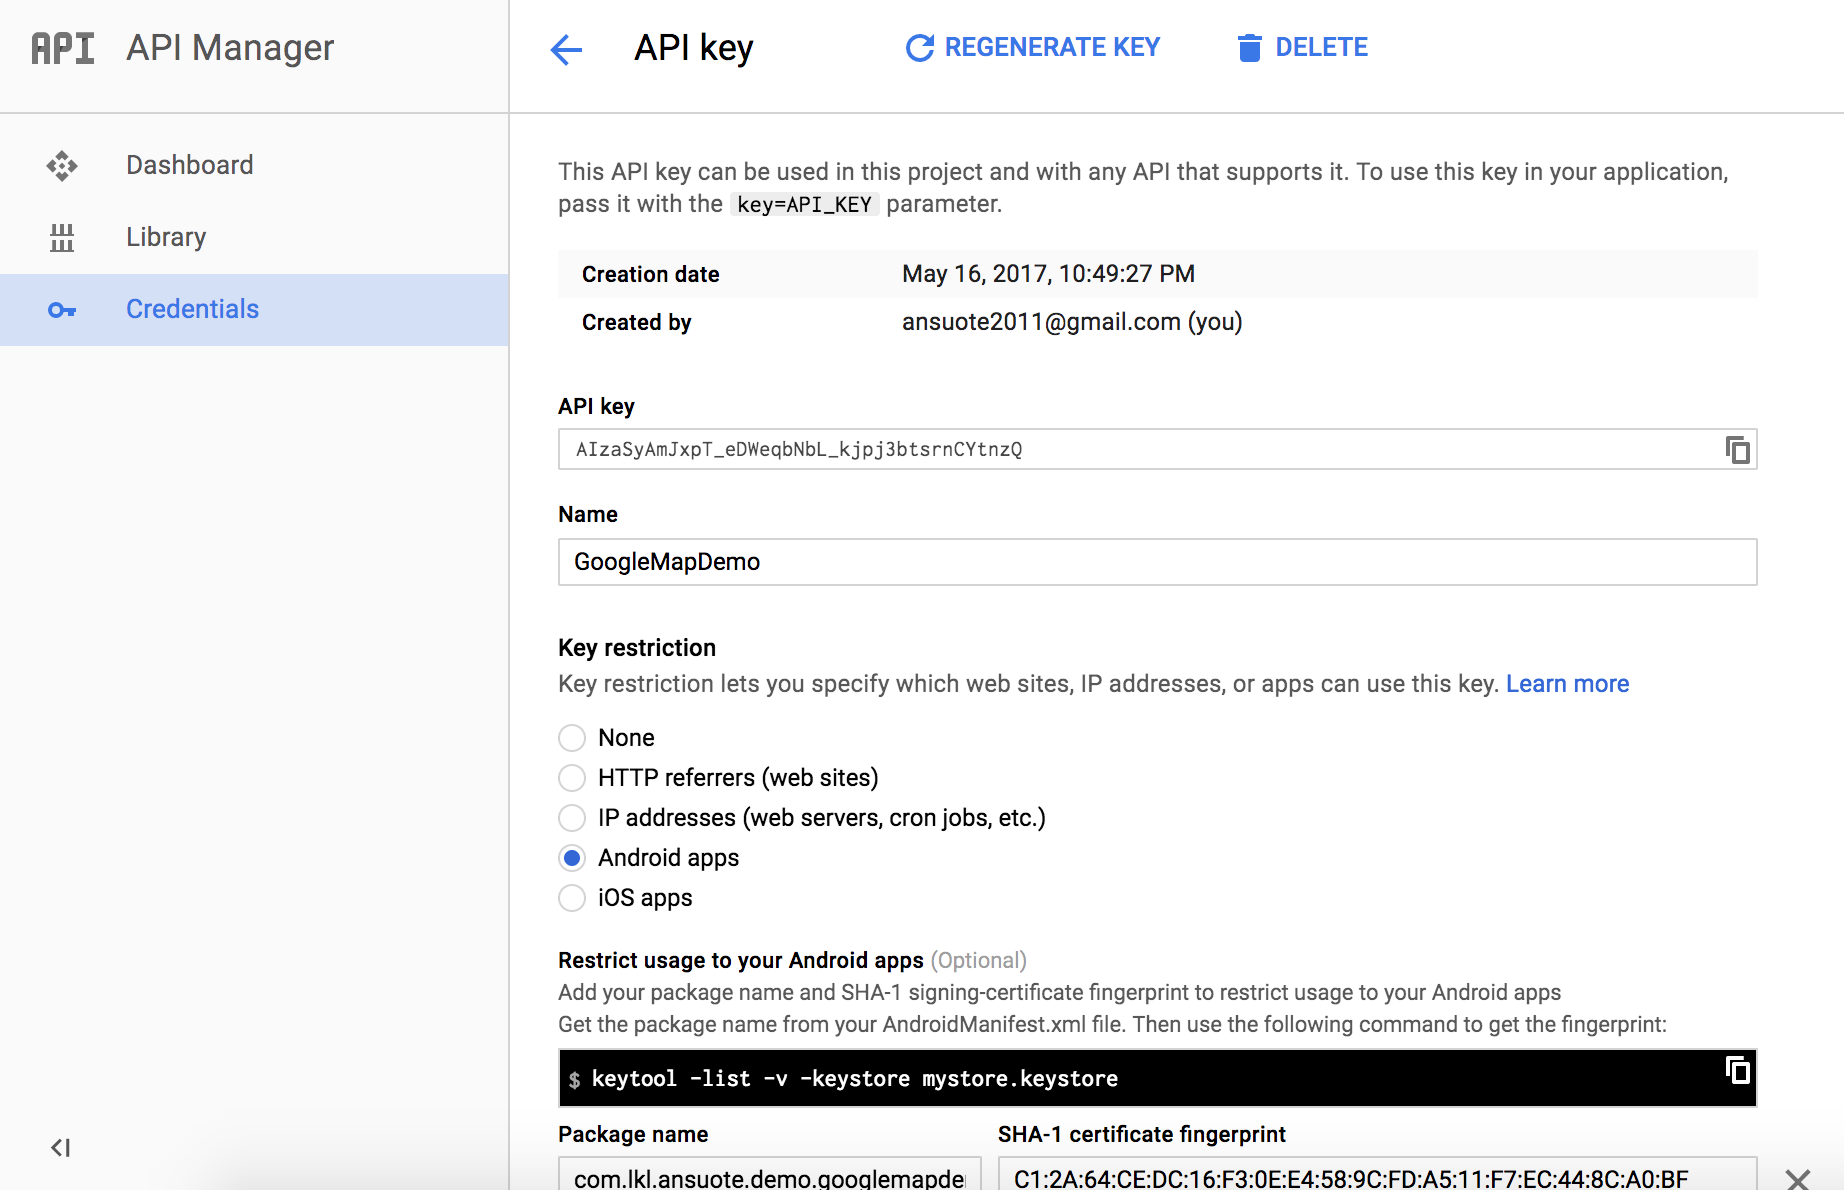Click the Library sidebar icon
The height and width of the screenshot is (1190, 1844).
click(62, 238)
